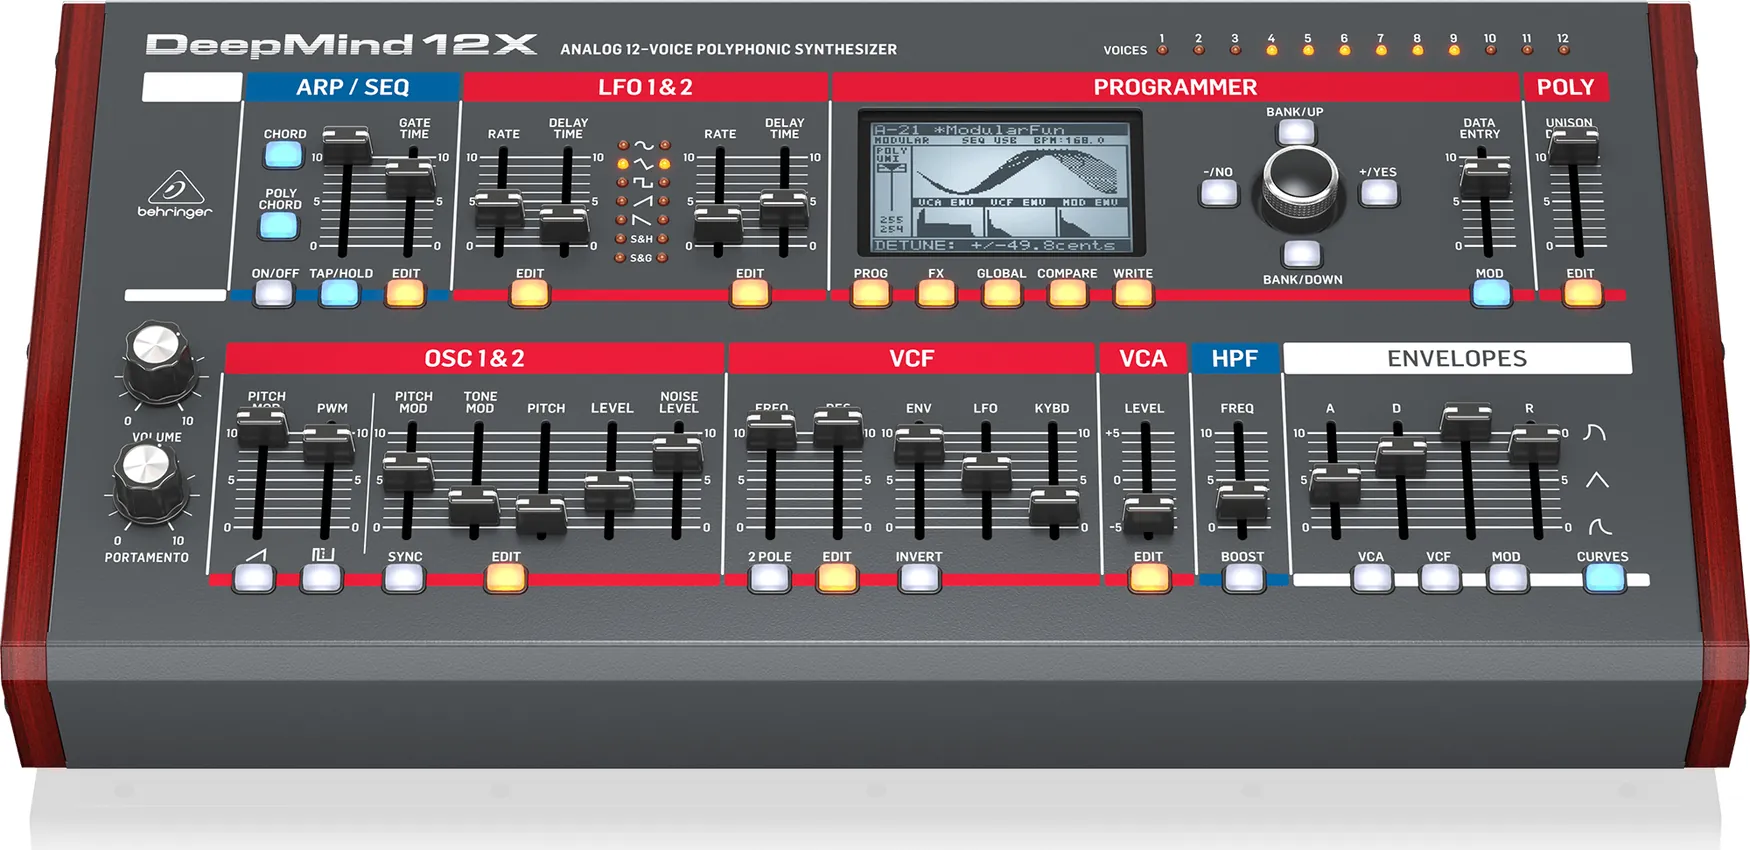Click the envelope decay (D) fader
1750x850 pixels.
coord(1401,456)
